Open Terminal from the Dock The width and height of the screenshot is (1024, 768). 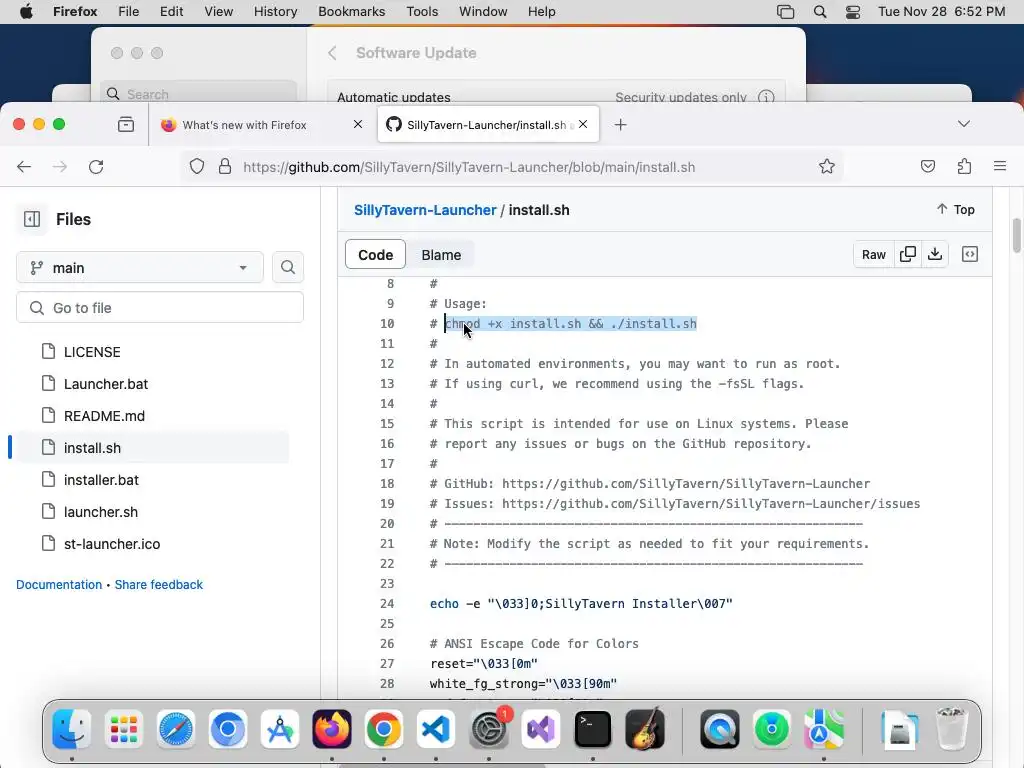[592, 728]
